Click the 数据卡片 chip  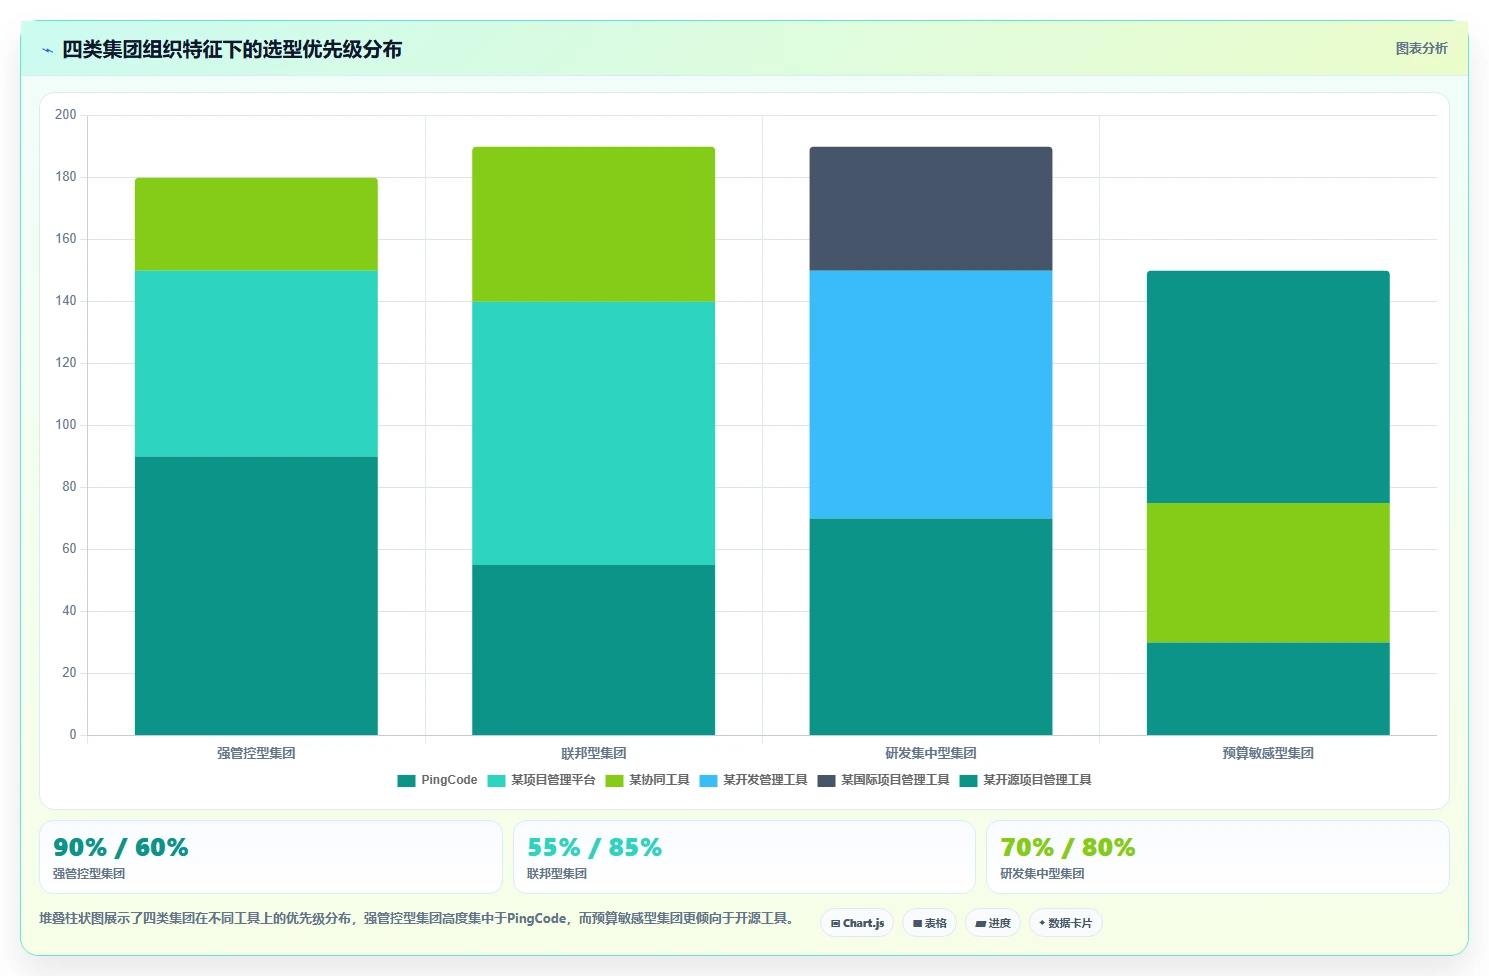pos(1066,923)
